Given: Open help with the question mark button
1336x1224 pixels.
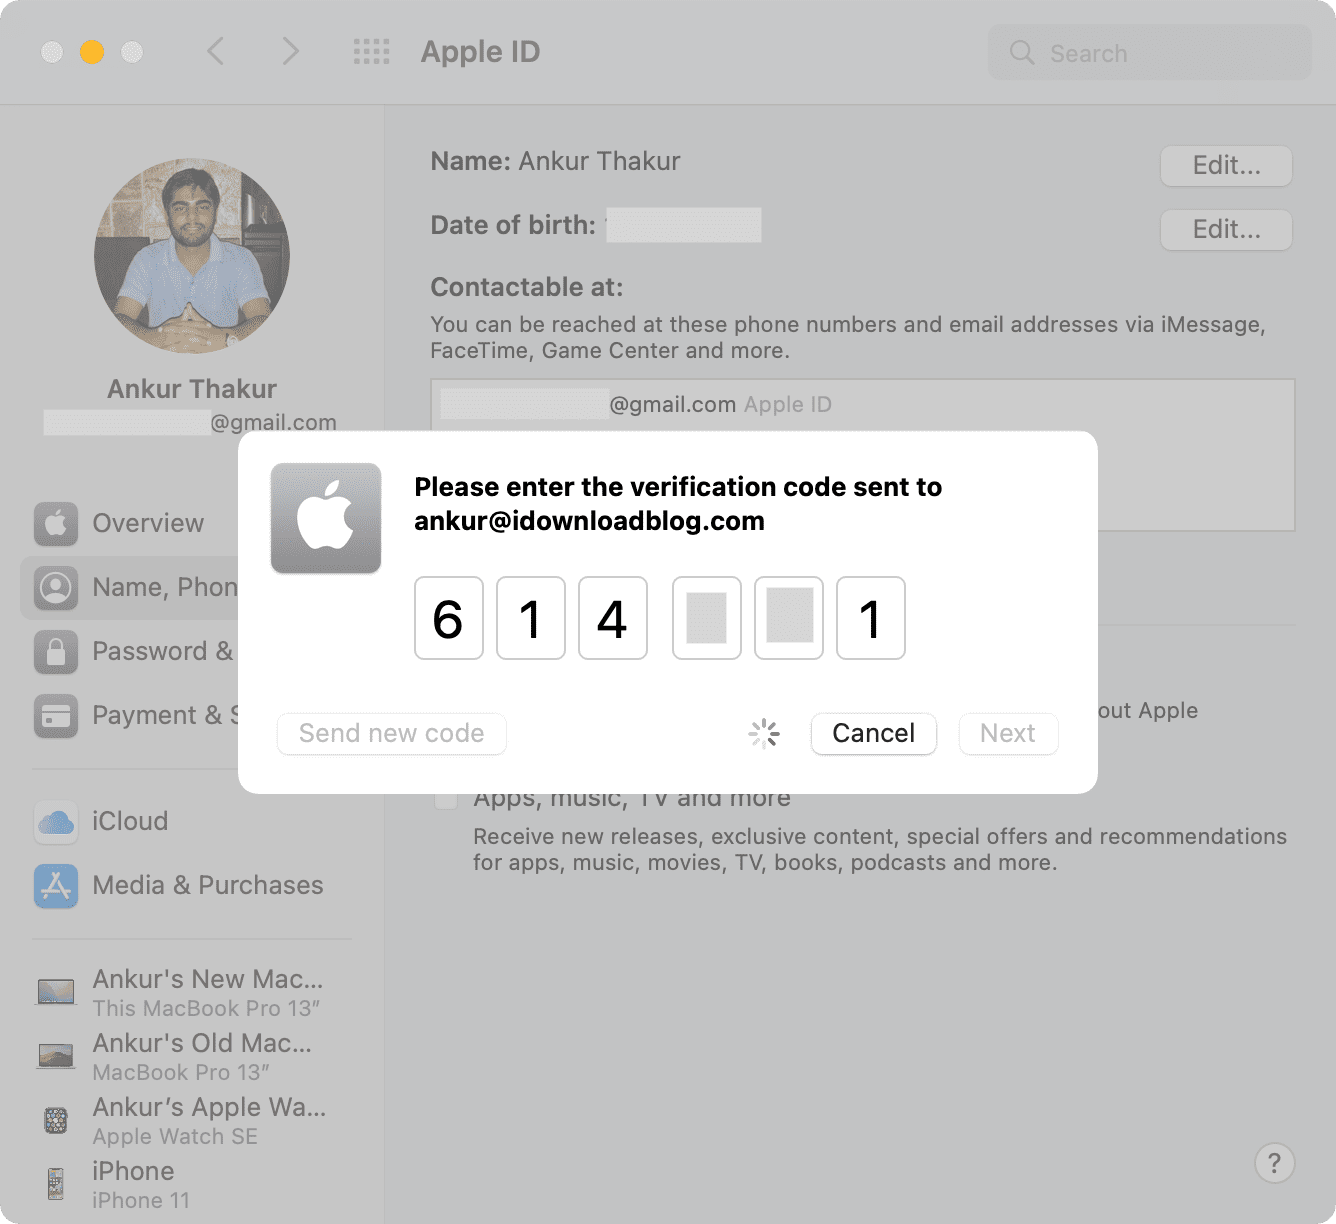Looking at the screenshot, I should click(x=1274, y=1163).
